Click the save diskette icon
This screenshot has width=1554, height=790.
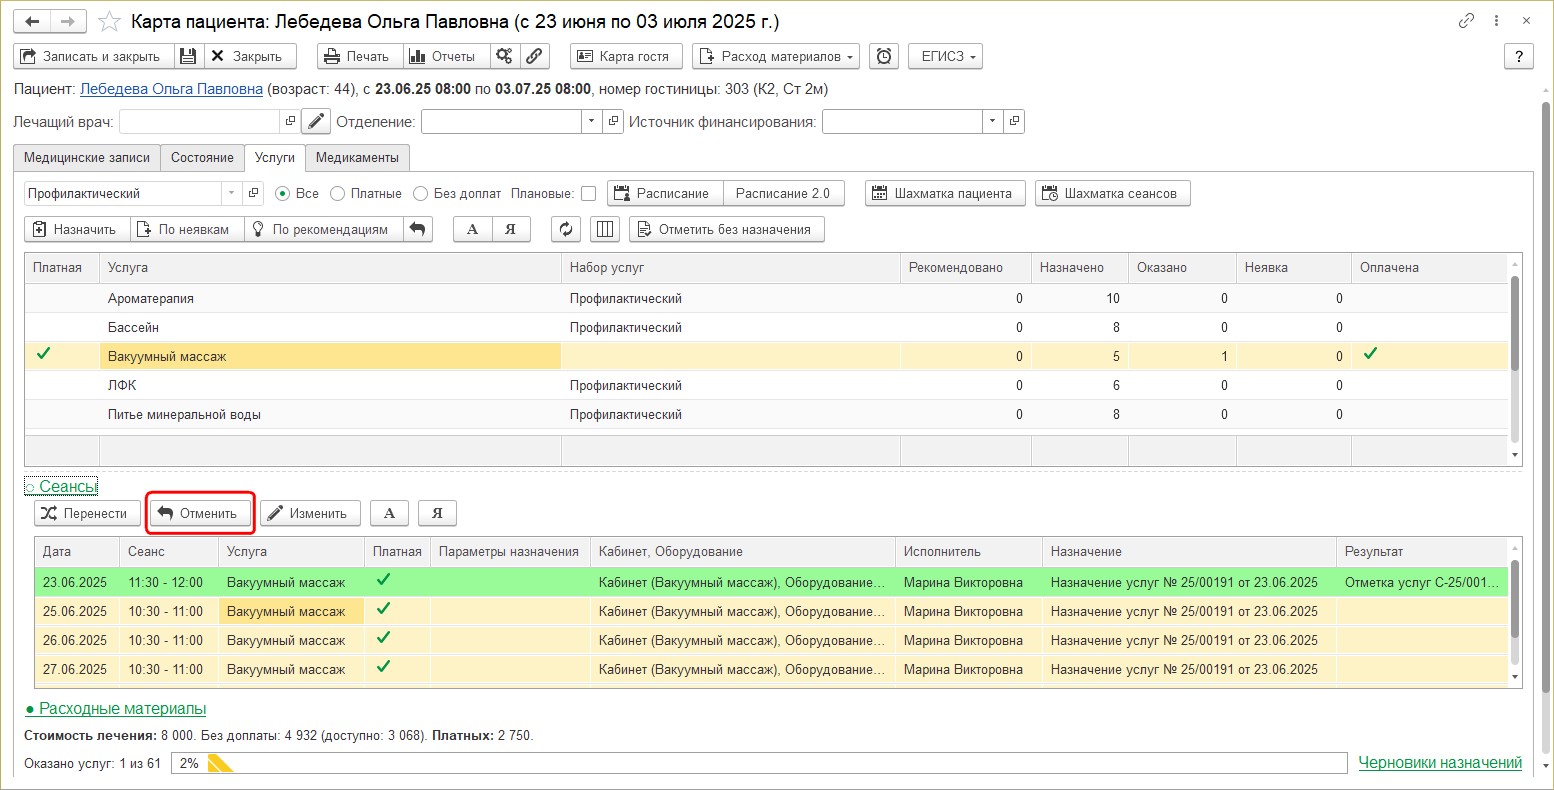tap(188, 56)
